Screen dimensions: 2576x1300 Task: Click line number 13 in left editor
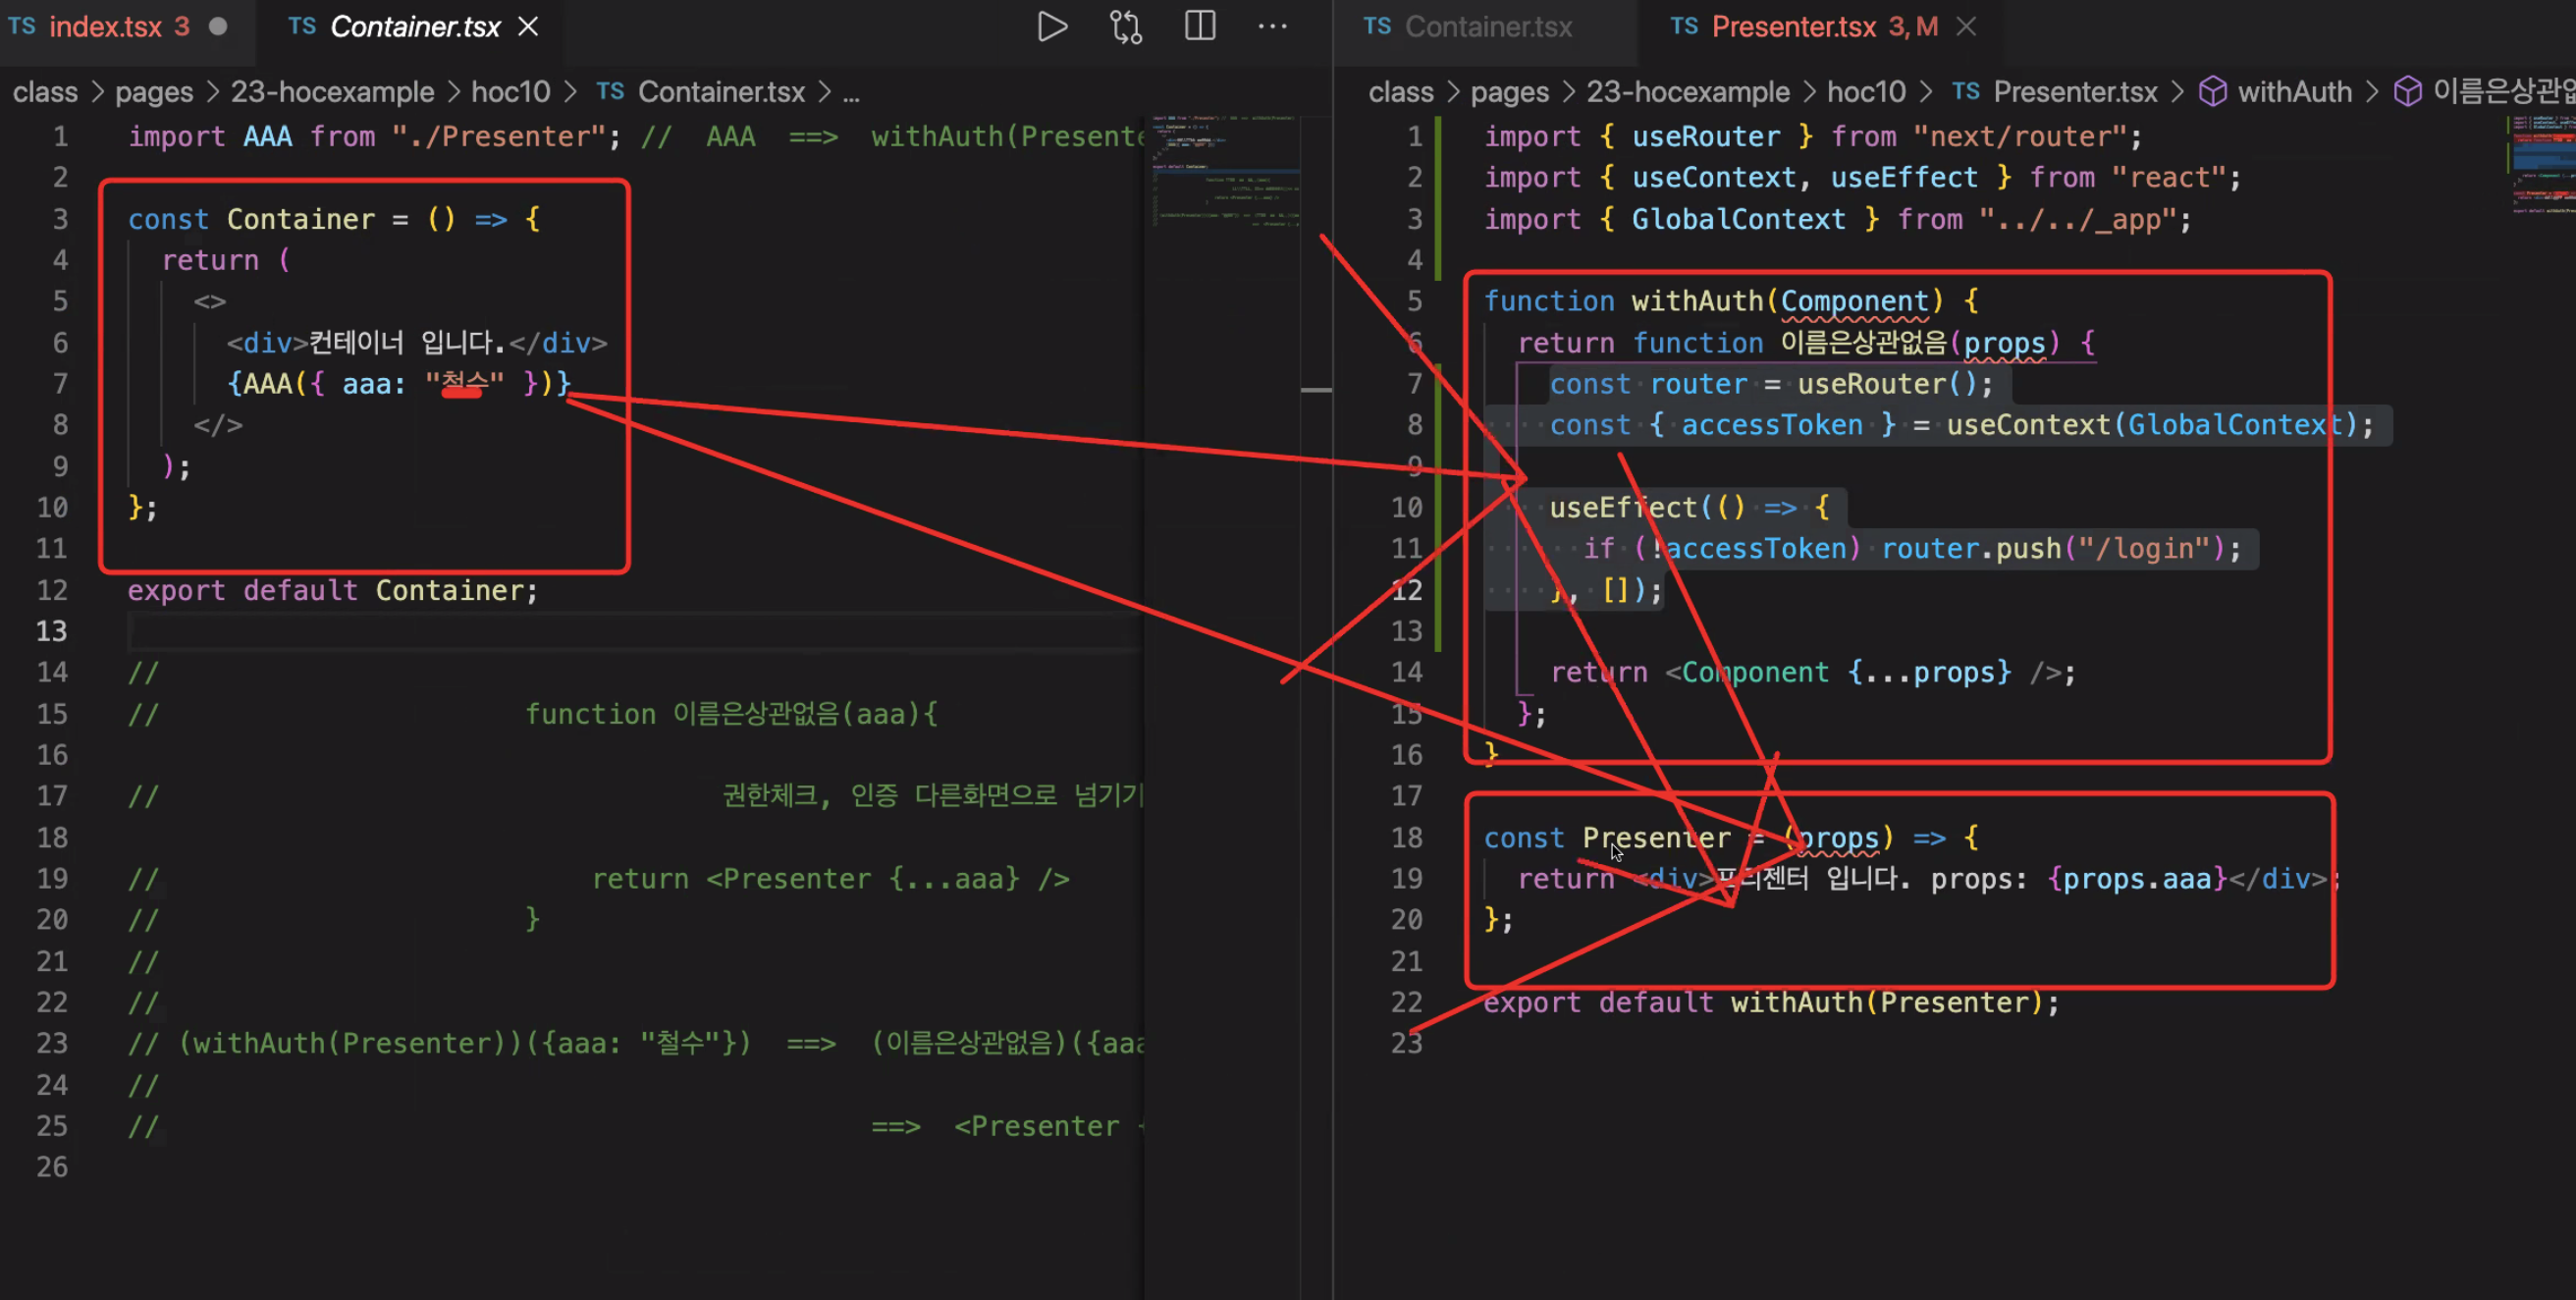coord(52,631)
